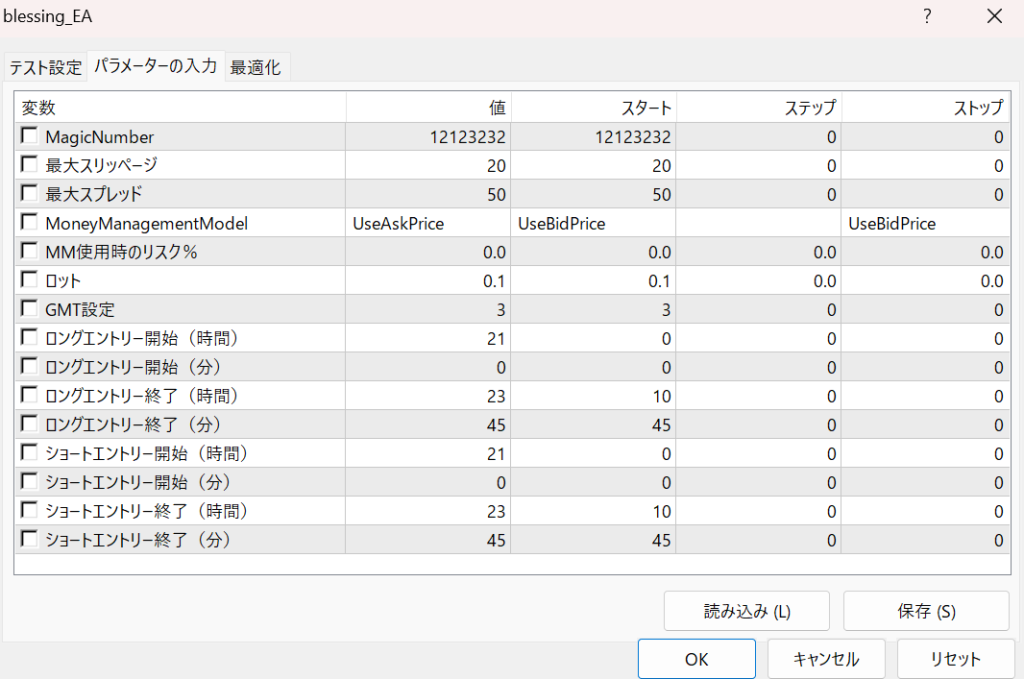
Task: Enable the ロングエントリー終了（分） checkbox
Action: [29, 423]
